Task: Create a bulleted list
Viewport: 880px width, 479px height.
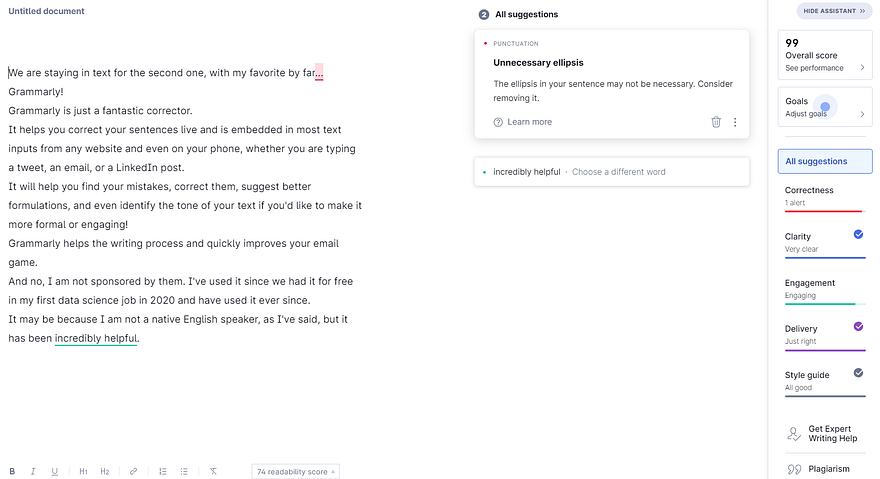Action: click(x=184, y=471)
